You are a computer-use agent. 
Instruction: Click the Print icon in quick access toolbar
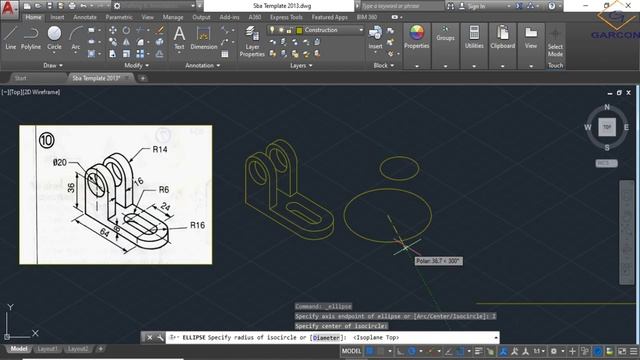(x=72, y=6)
